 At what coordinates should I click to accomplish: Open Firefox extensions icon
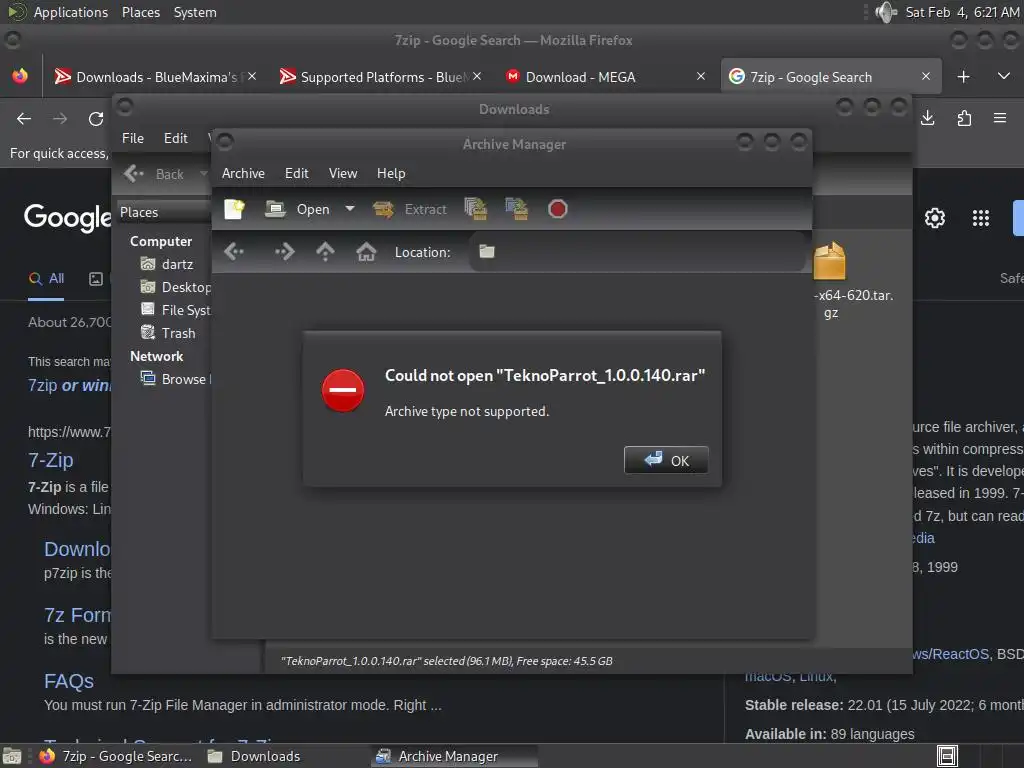coord(964,118)
